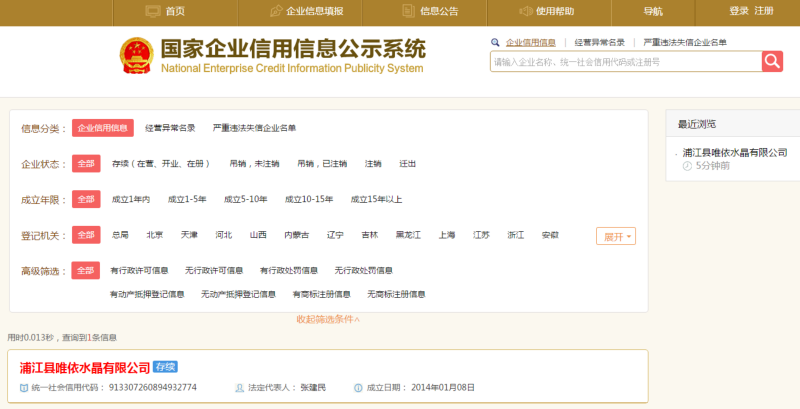Image resolution: width=800 pixels, height=409 pixels.
Task: Select 经营异常名录 search type above search box
Action: (599, 43)
